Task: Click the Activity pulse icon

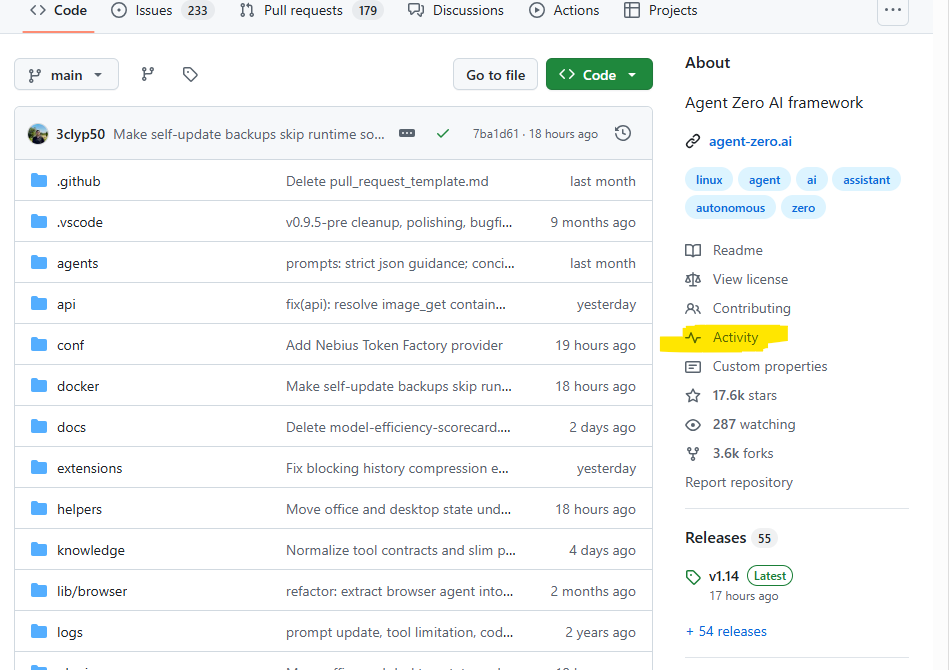Action: coord(693,337)
